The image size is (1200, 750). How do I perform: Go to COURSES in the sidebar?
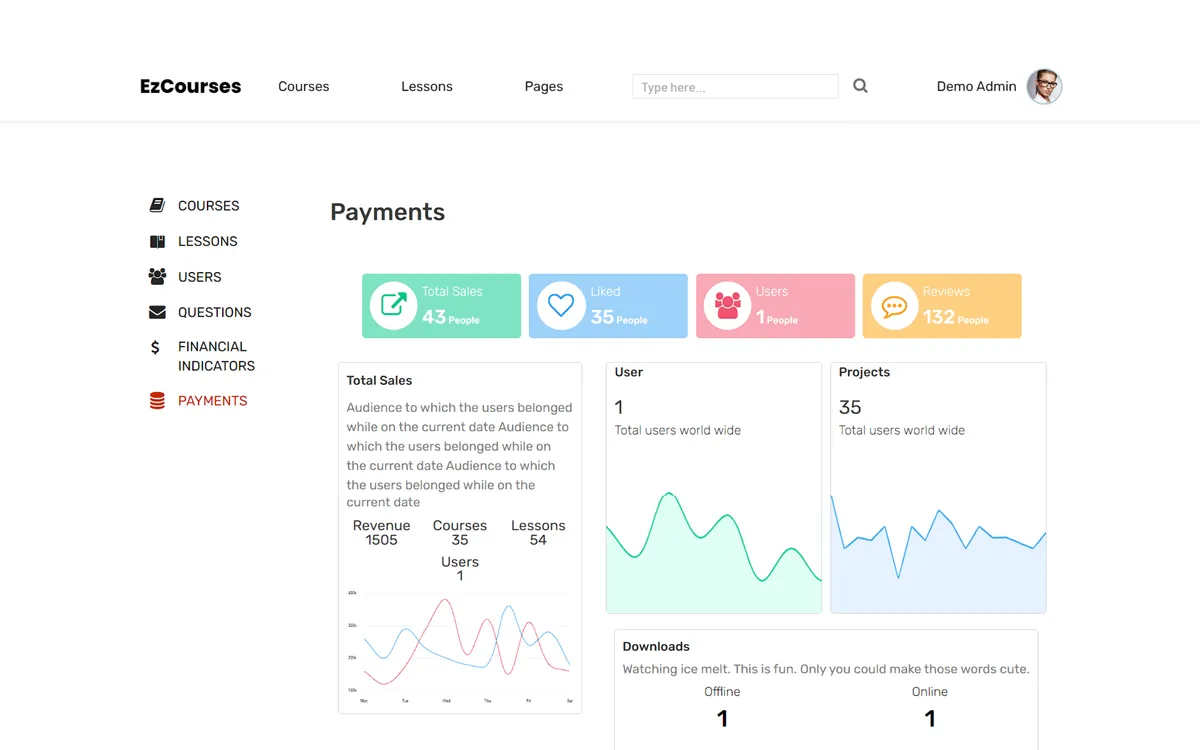click(x=209, y=206)
